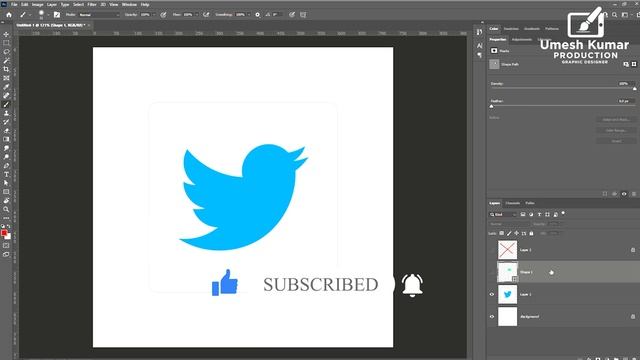Open brush smoothing options gear
Image resolution: width=640 pixels, height=360 pixels.
[258, 15]
